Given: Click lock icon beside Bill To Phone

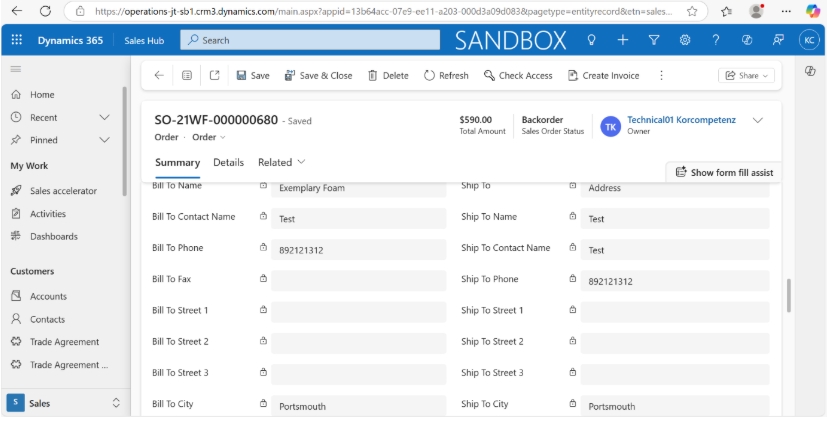Looking at the screenshot, I should click(263, 247).
